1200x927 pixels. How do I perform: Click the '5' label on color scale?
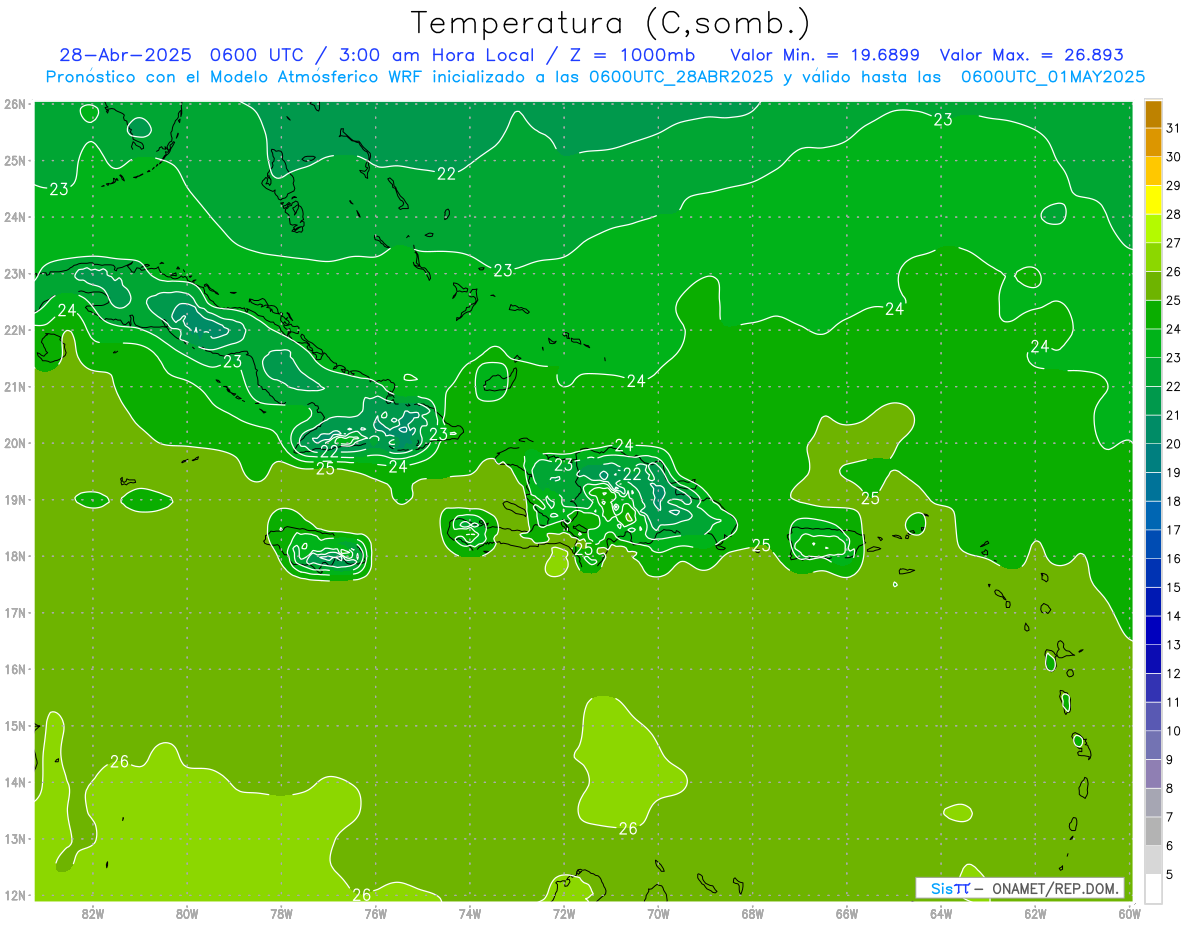tap(1169, 874)
